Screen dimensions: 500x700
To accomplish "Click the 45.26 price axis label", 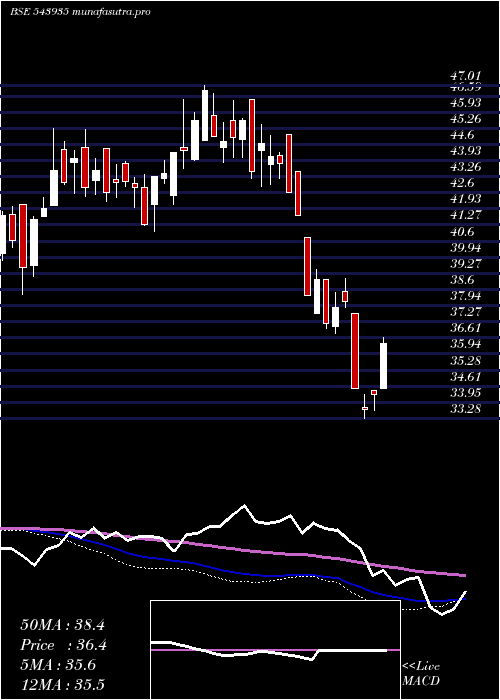I will (x=465, y=119).
